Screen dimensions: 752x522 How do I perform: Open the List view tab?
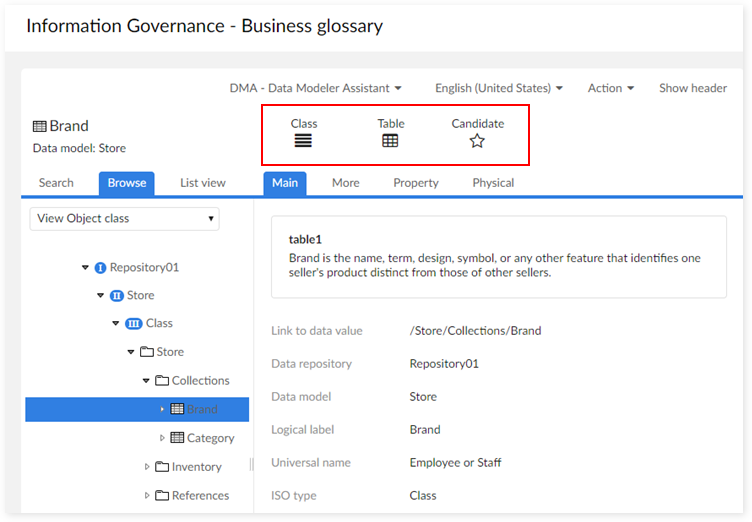point(202,183)
